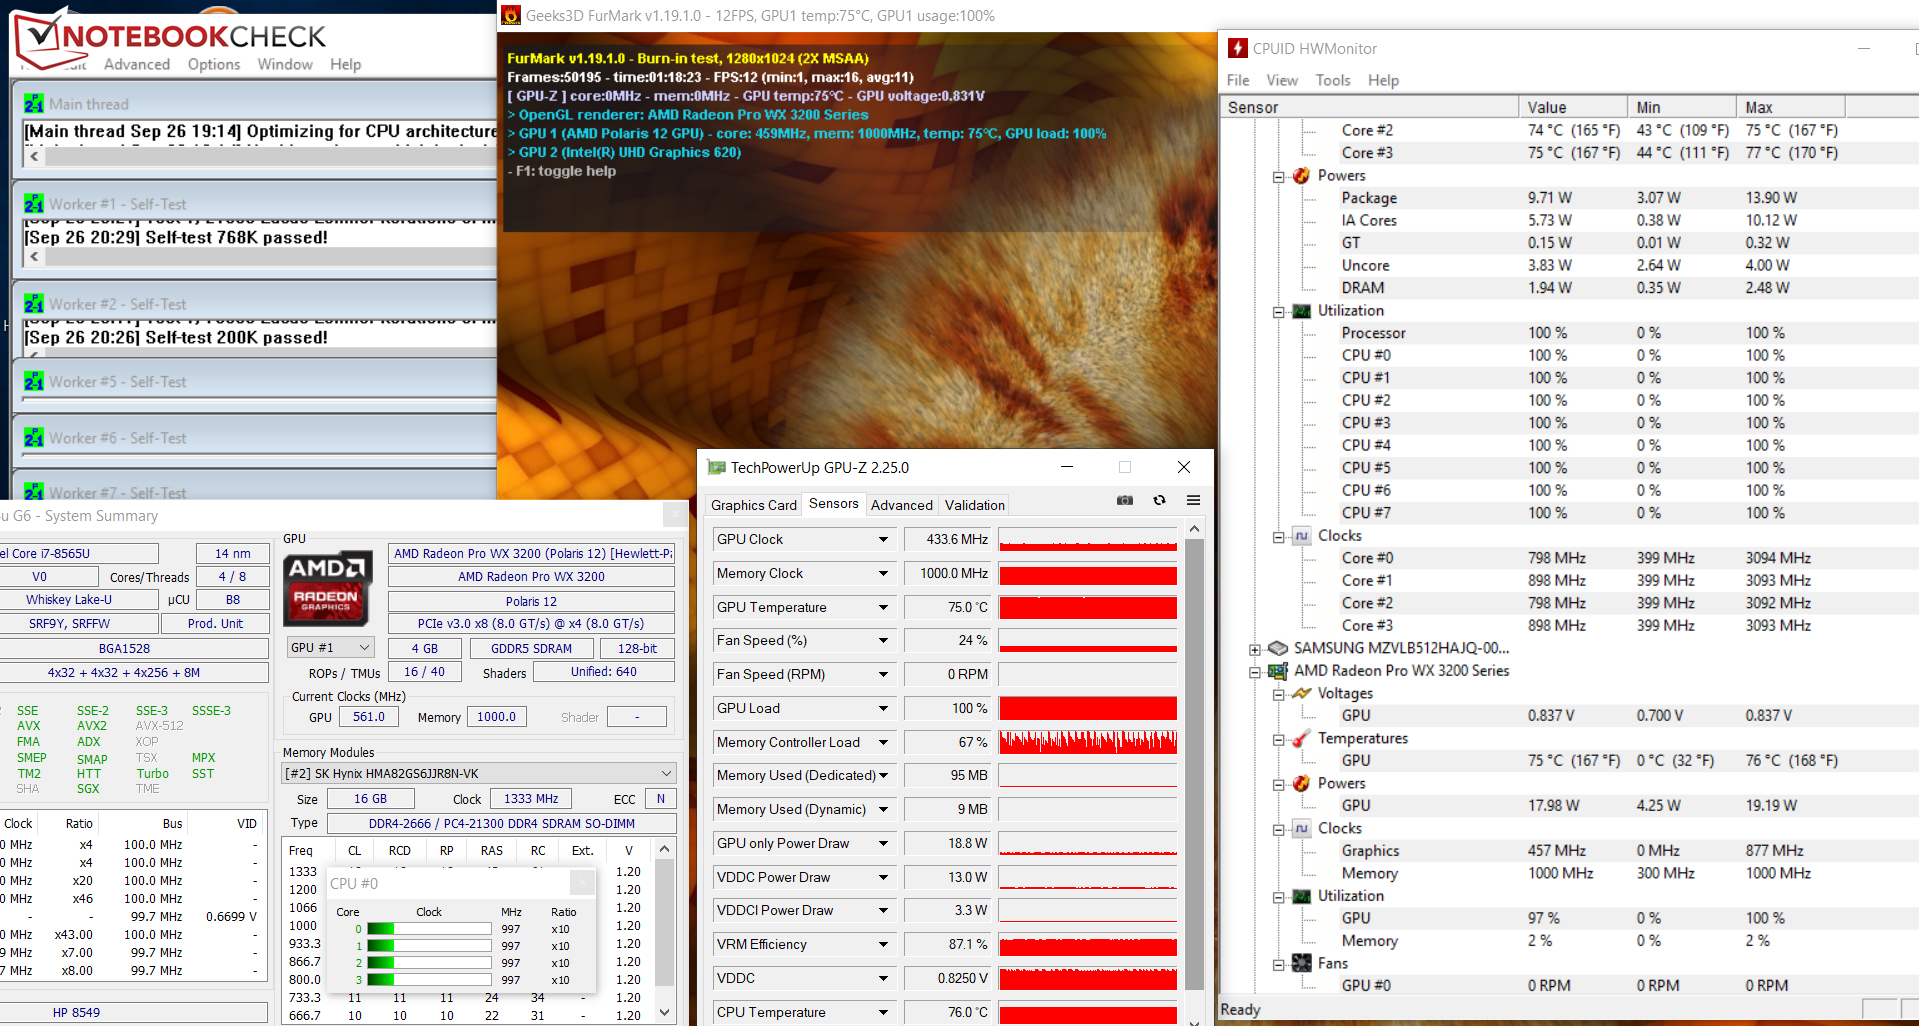The width and height of the screenshot is (1919, 1026).
Task: Switch to the Graphics Card tab
Action: point(753,505)
